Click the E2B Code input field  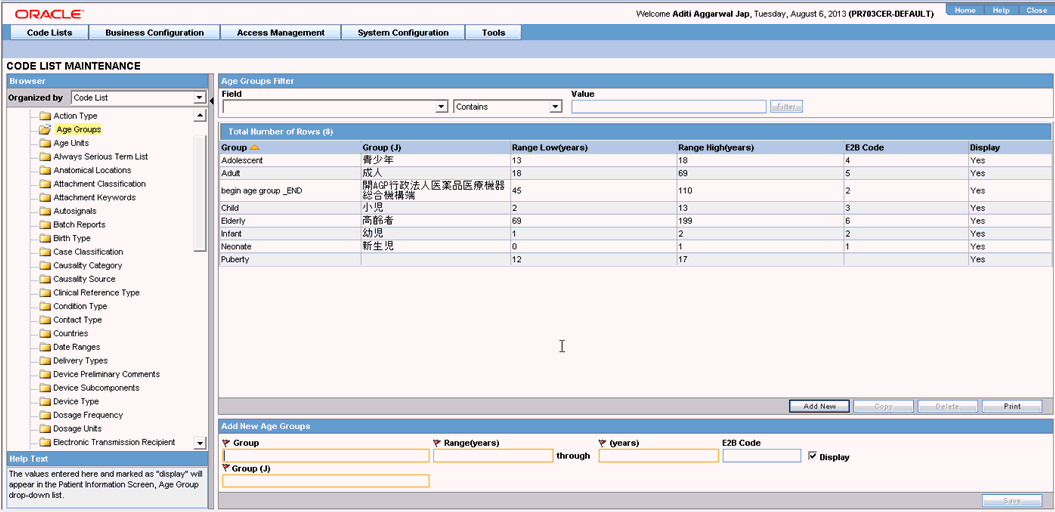[x=762, y=455]
